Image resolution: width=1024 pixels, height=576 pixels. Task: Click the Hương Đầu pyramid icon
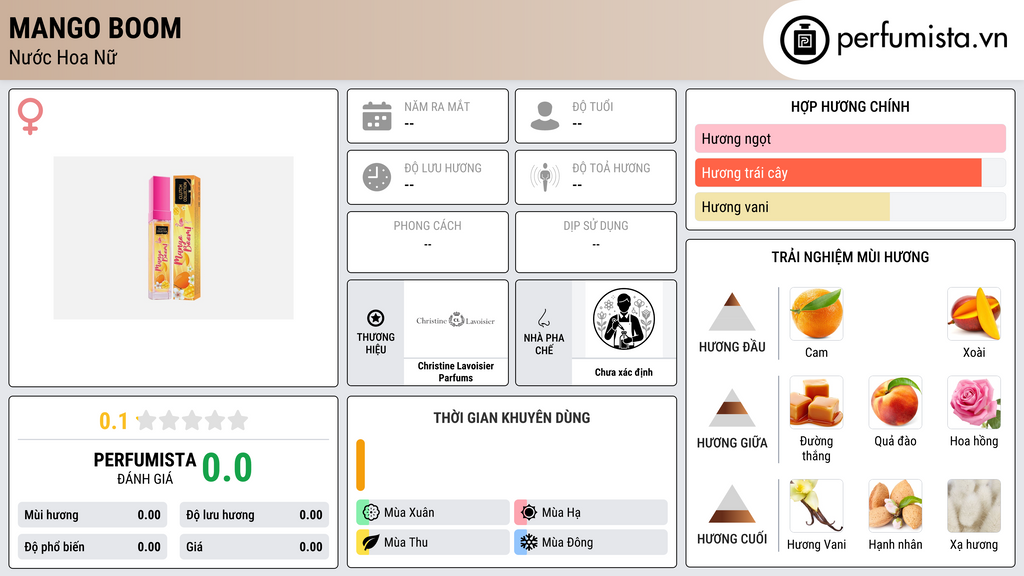click(732, 312)
